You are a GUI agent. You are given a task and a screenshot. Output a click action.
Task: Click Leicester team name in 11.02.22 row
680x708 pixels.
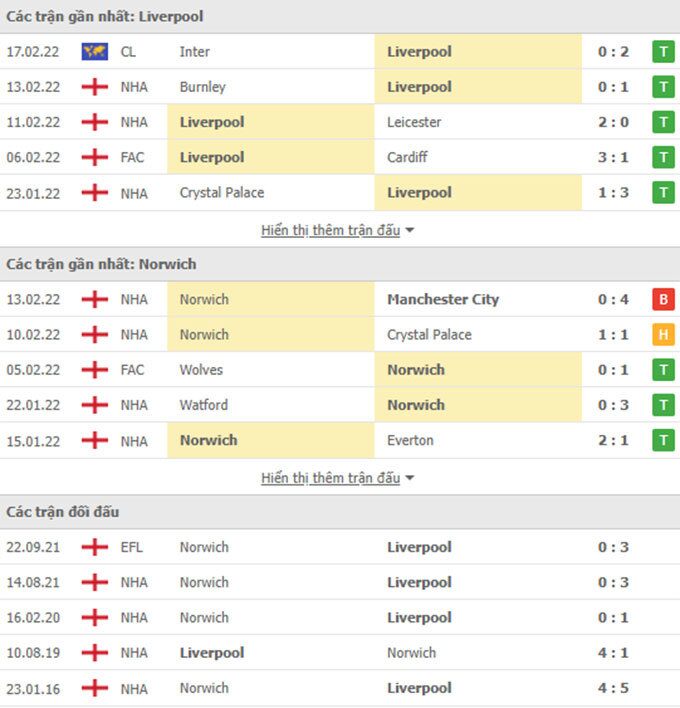pyautogui.click(x=414, y=122)
